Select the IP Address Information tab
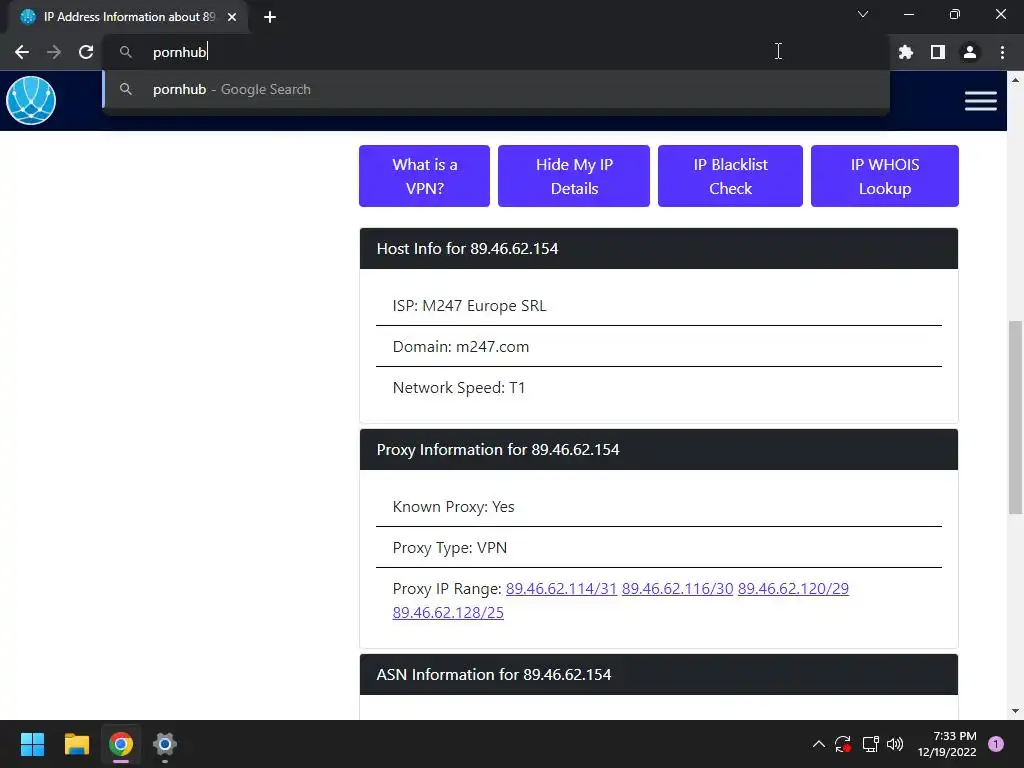 point(128,17)
